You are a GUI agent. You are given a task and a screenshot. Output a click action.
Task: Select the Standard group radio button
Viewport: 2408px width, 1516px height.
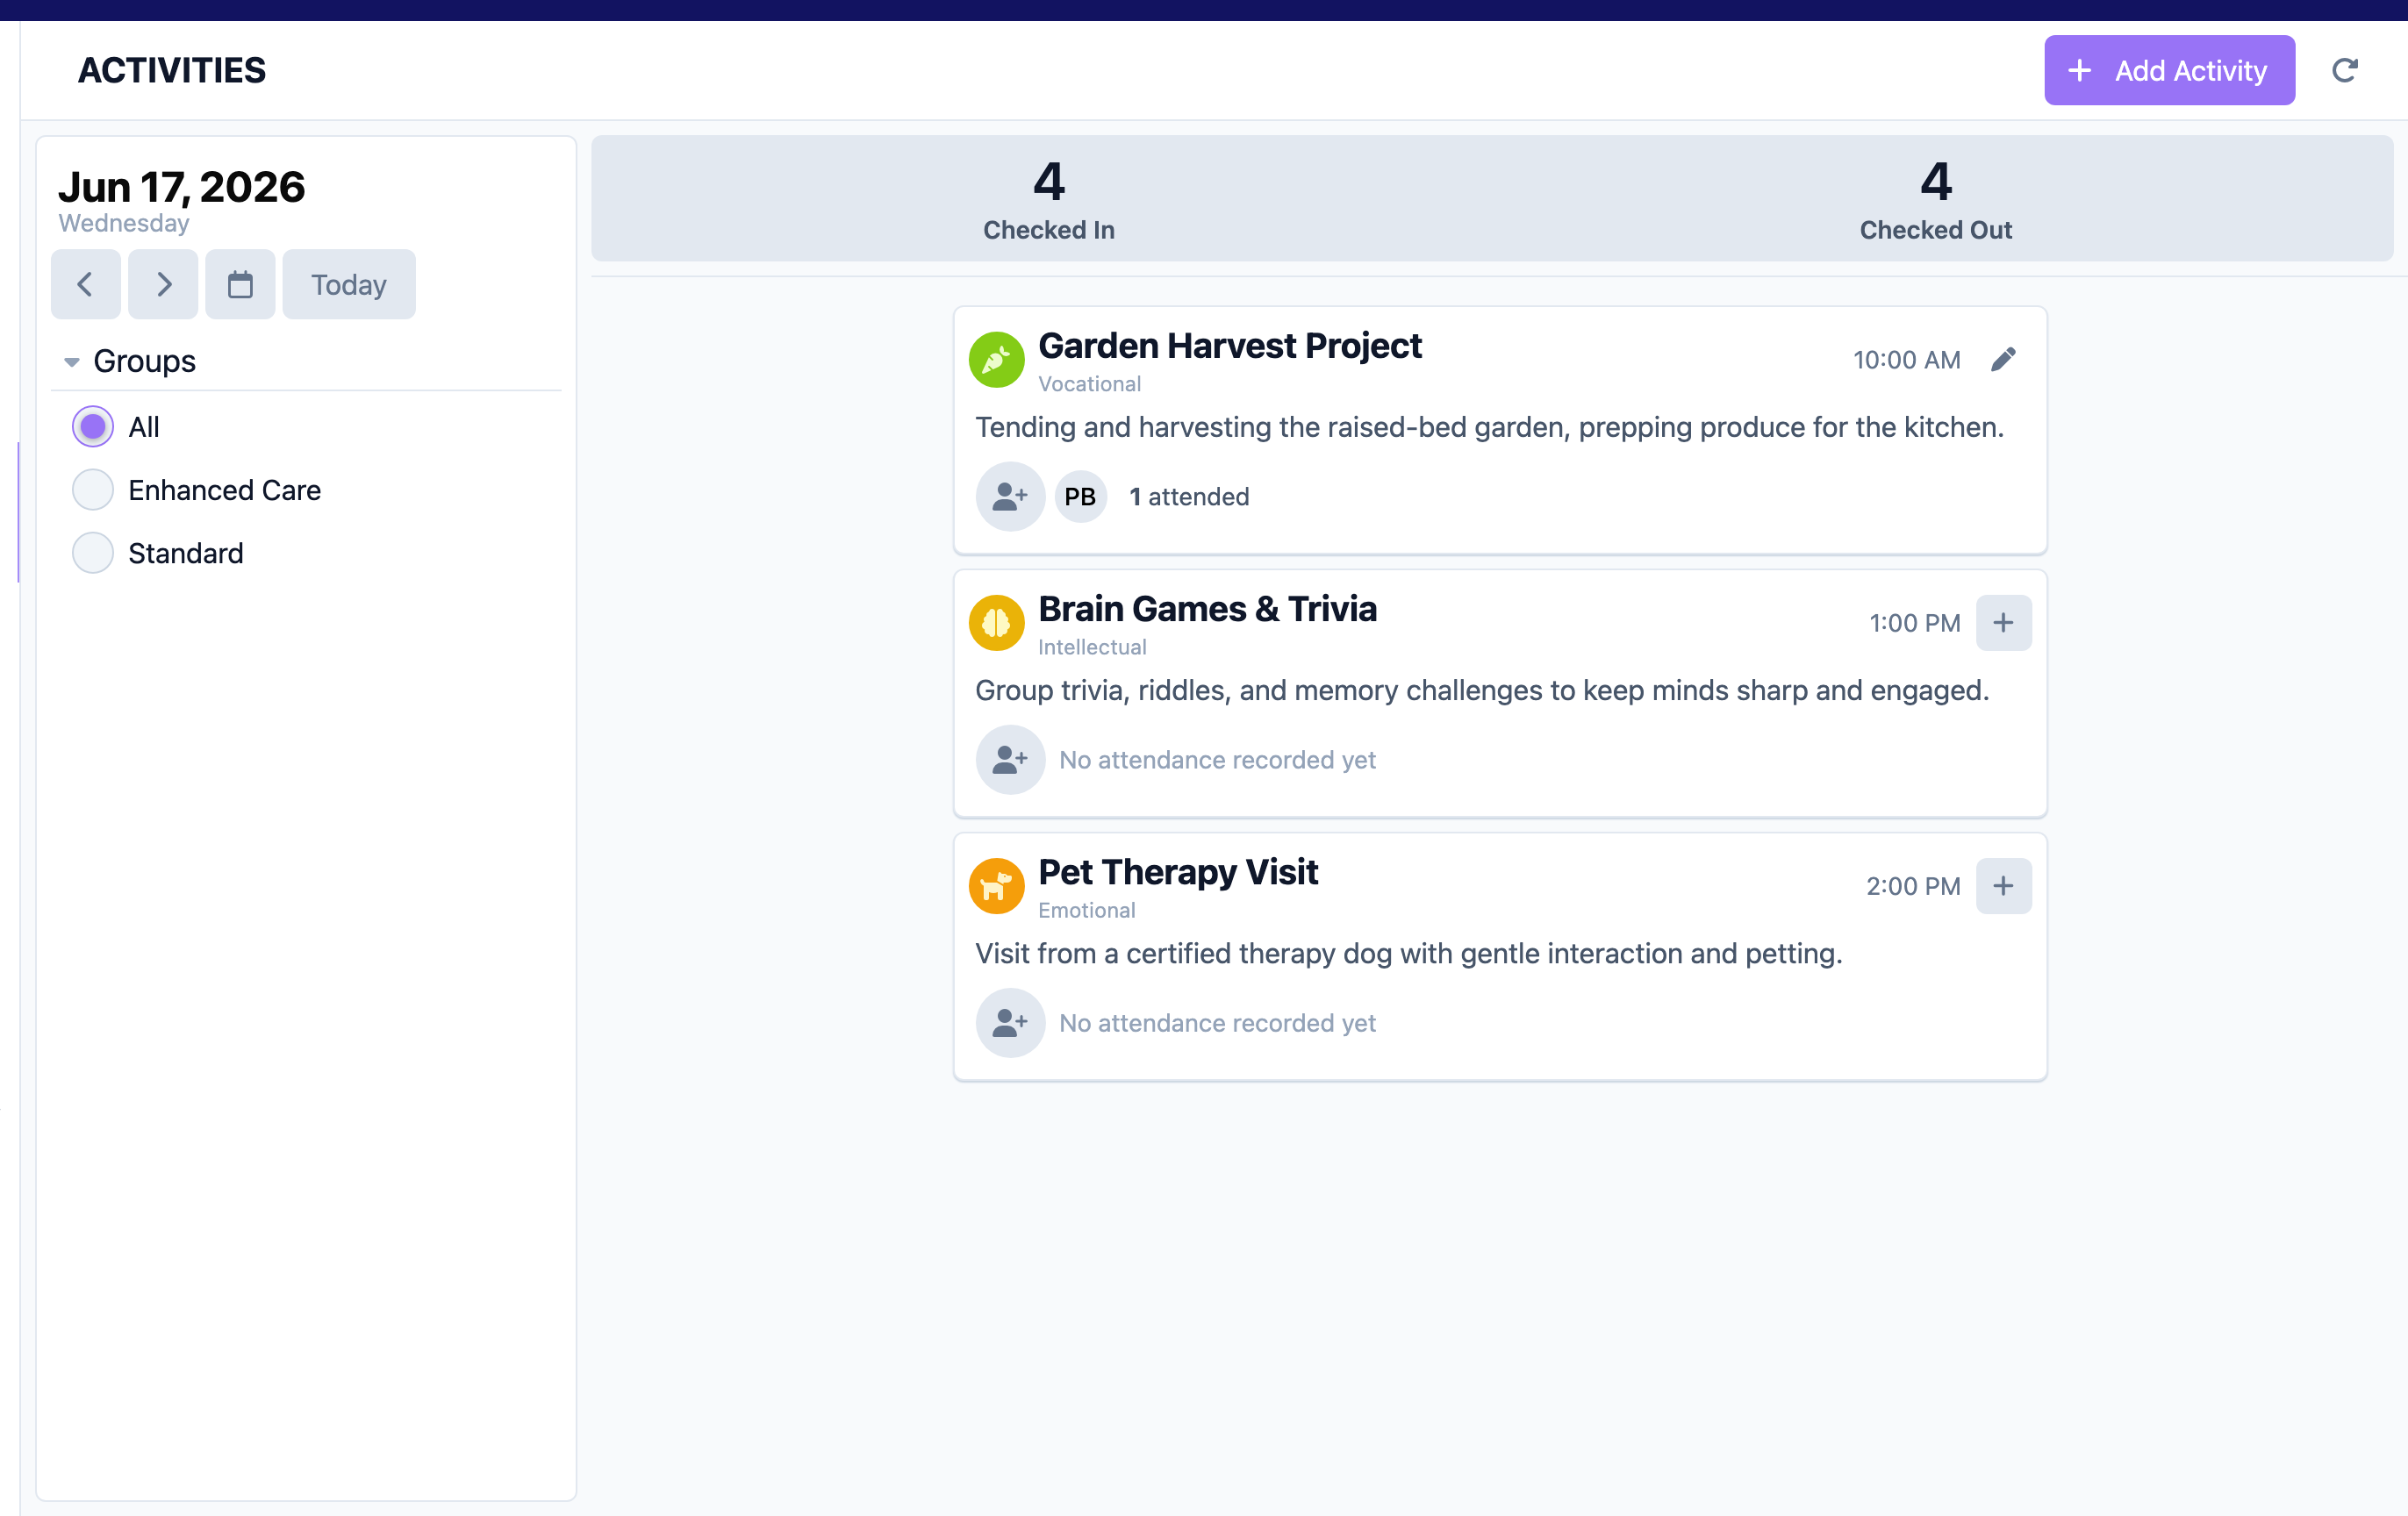(x=93, y=553)
